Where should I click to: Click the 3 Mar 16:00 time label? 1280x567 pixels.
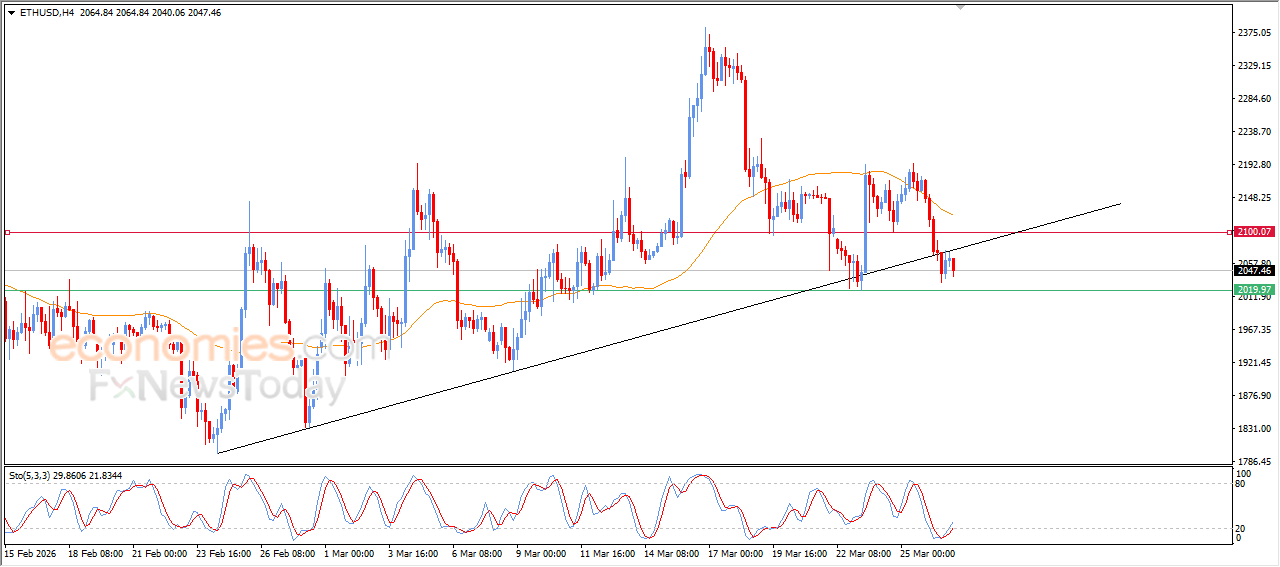pyautogui.click(x=413, y=552)
